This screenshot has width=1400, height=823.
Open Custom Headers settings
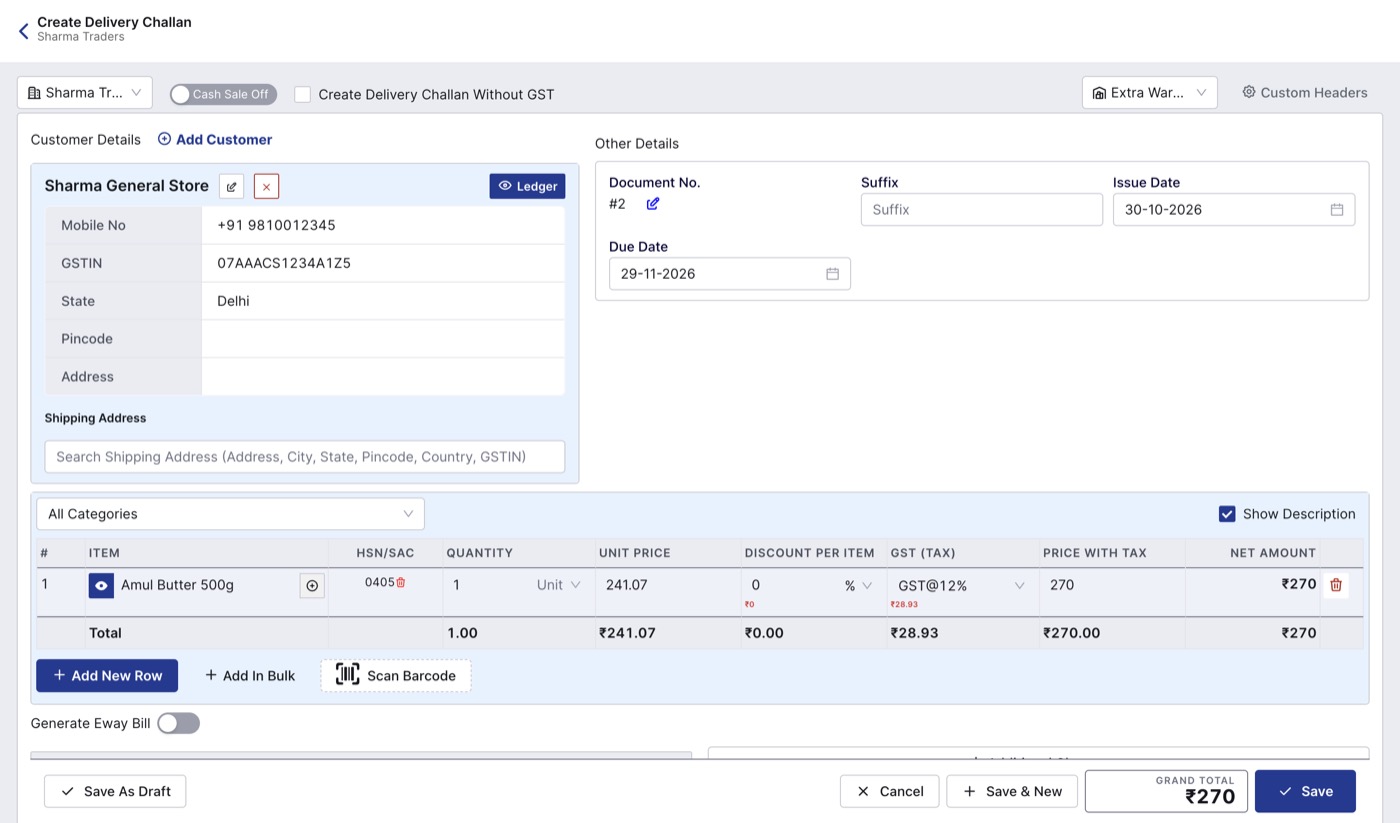(x=1305, y=92)
